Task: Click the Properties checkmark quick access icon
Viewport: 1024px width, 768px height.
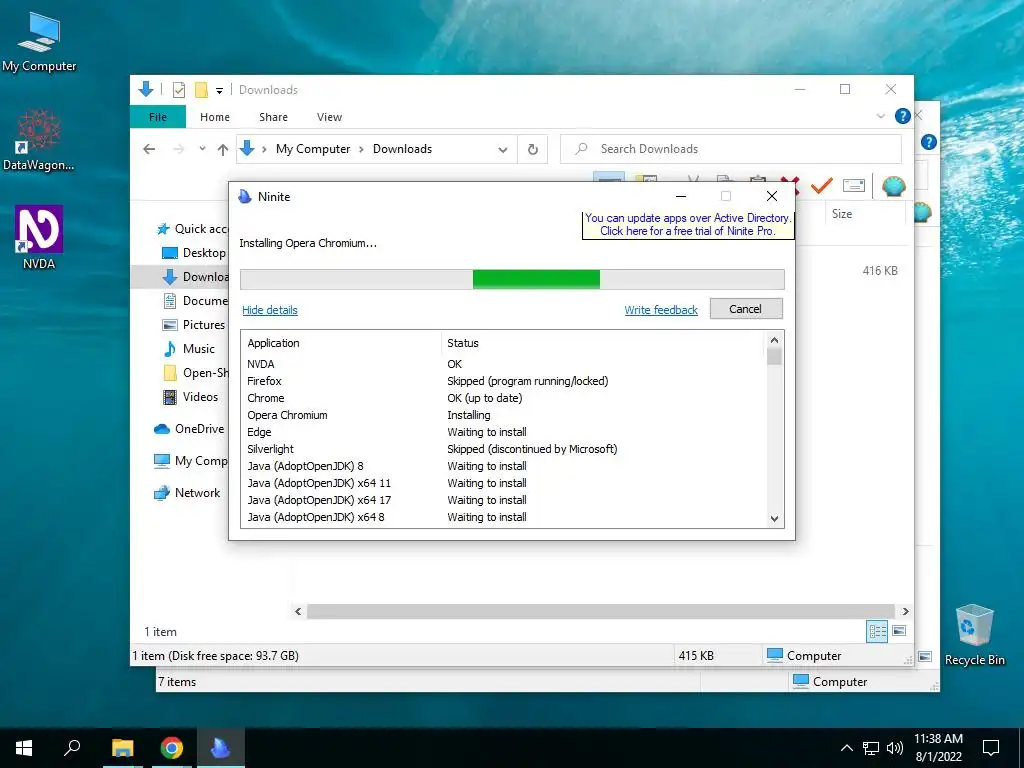Action: (x=179, y=90)
